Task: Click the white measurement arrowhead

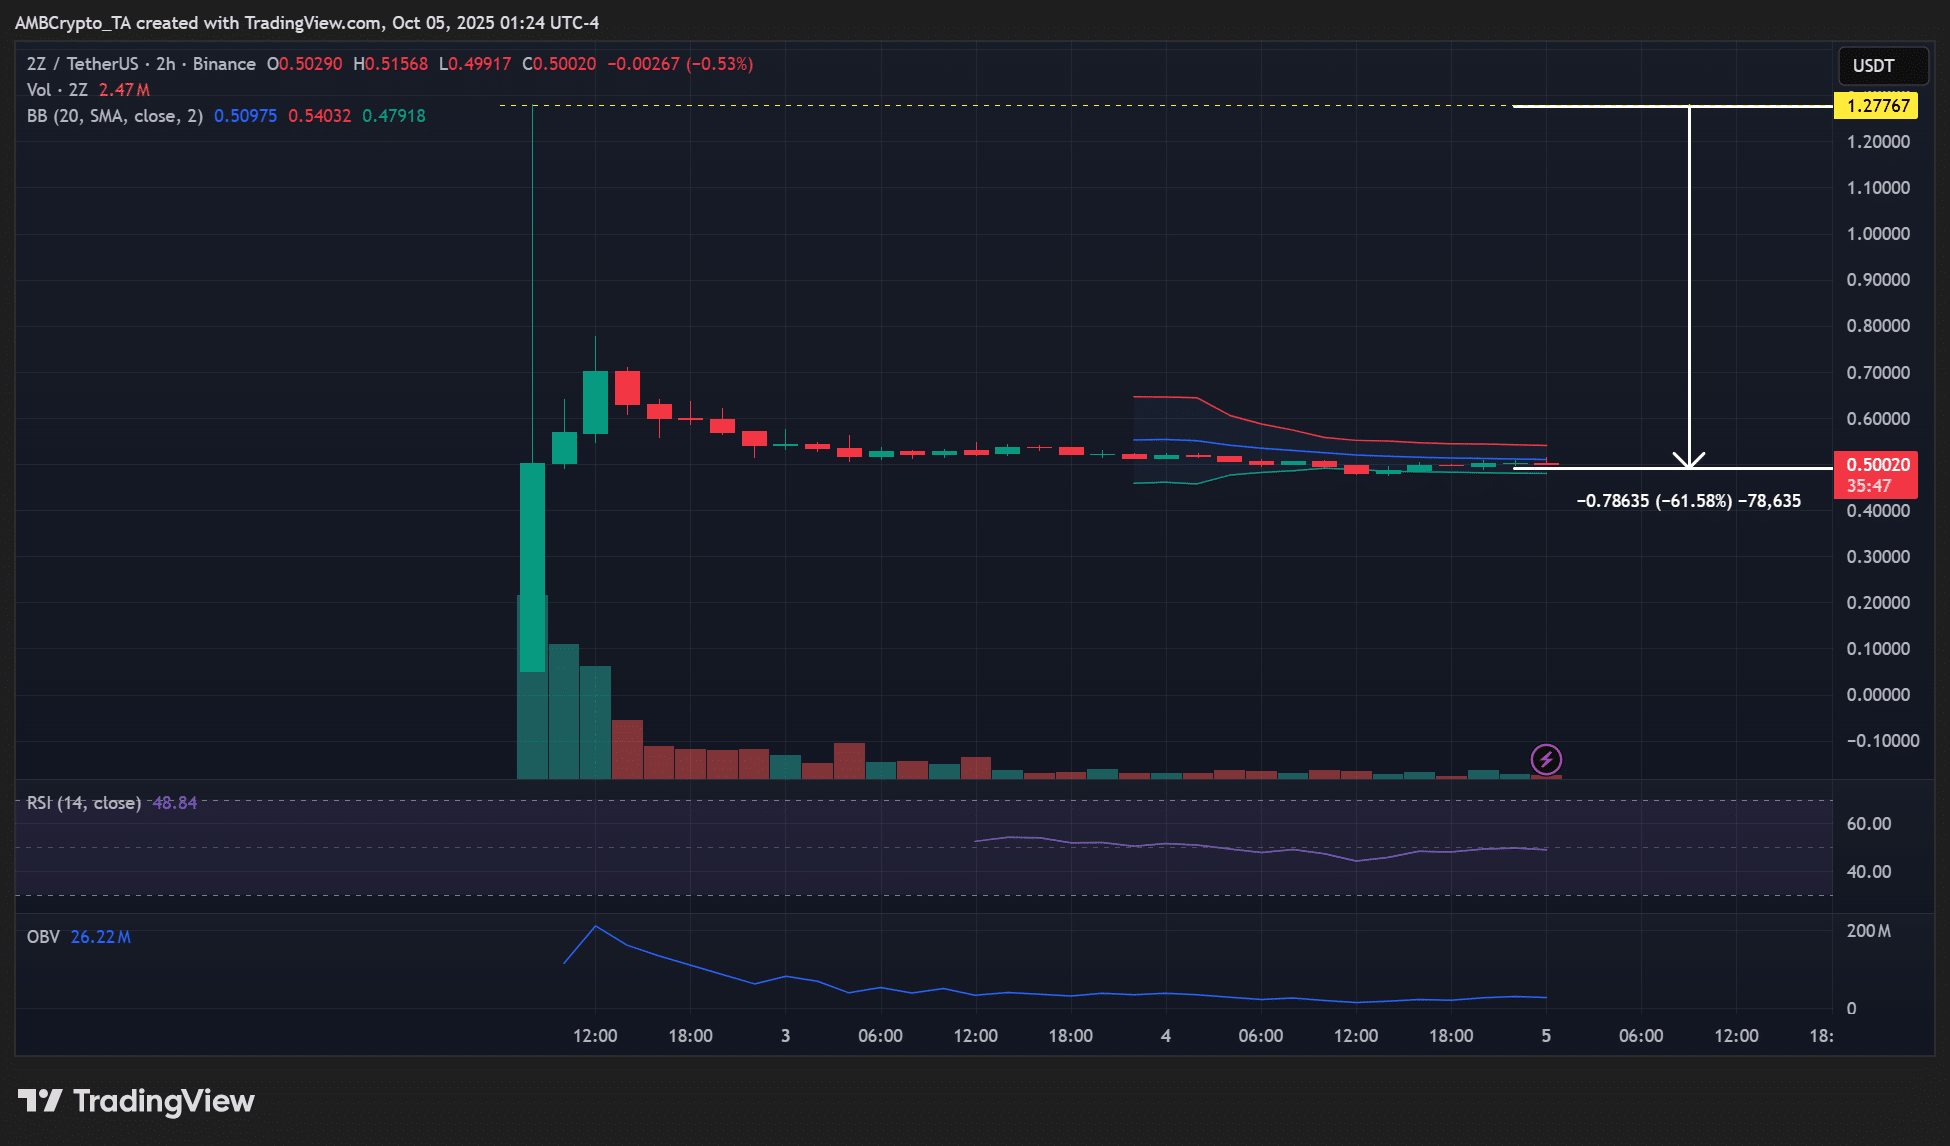Action: click(x=1689, y=461)
